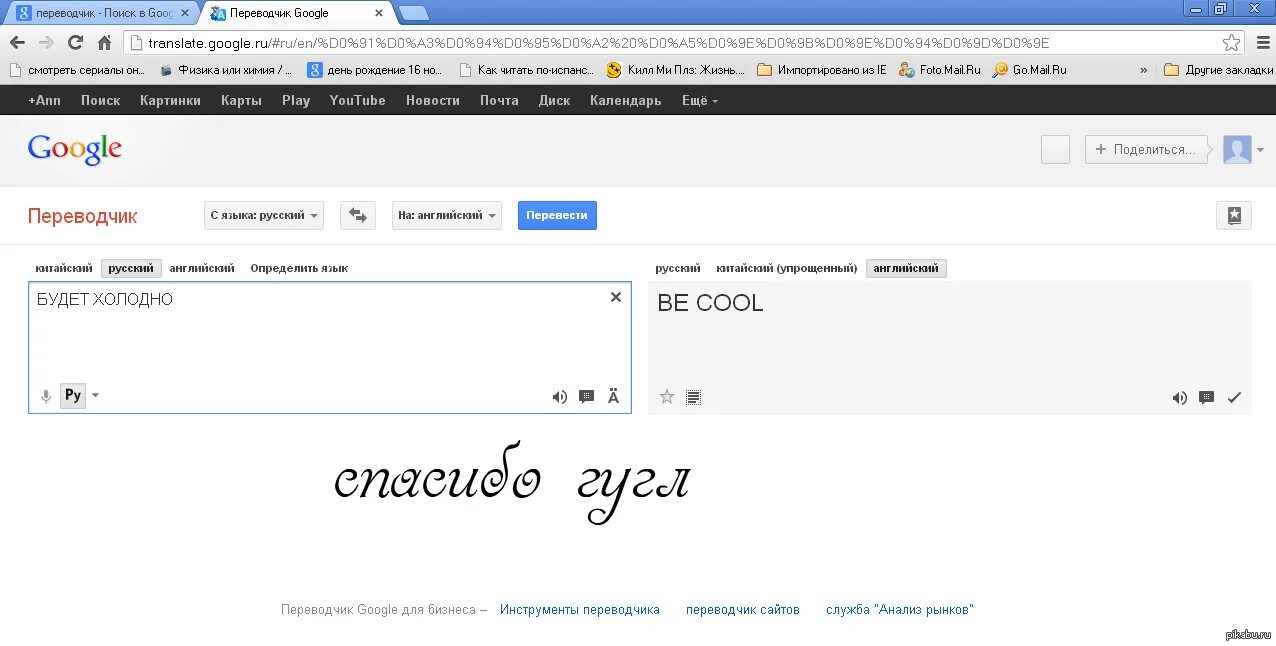
Task: Expand the input tools dropdown arrow
Action: pos(96,395)
